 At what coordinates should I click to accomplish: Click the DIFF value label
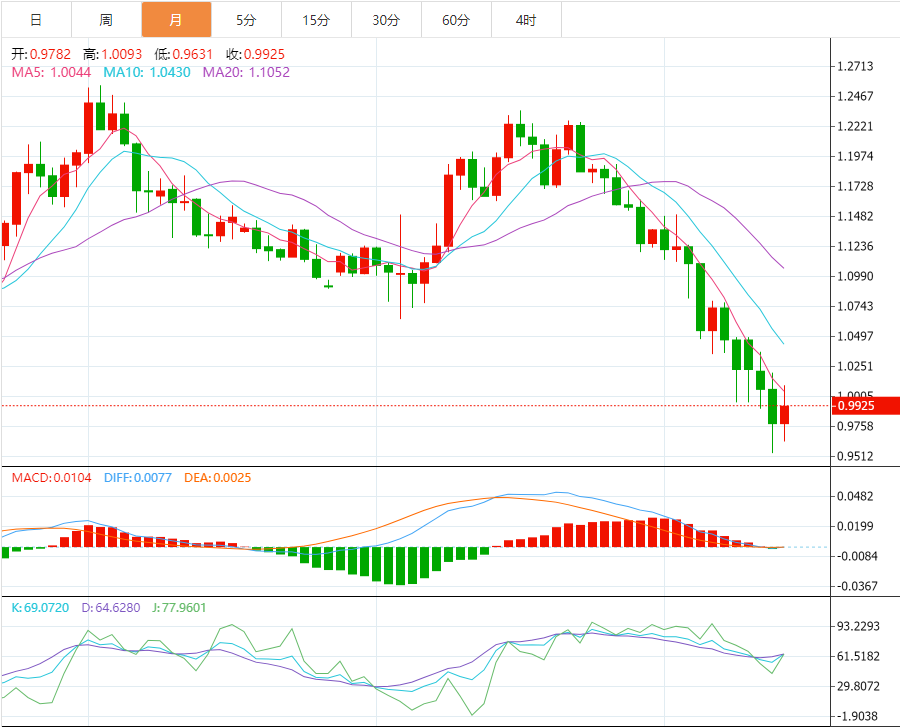pyautogui.click(x=132, y=478)
